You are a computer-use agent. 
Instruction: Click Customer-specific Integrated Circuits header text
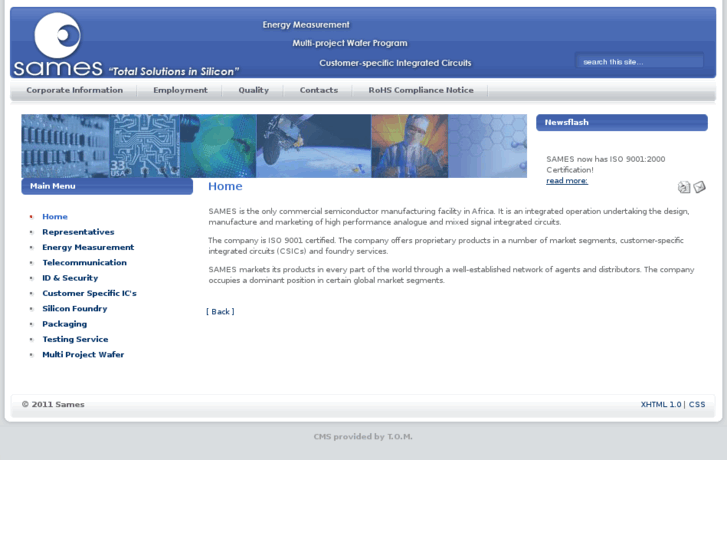coord(395,63)
